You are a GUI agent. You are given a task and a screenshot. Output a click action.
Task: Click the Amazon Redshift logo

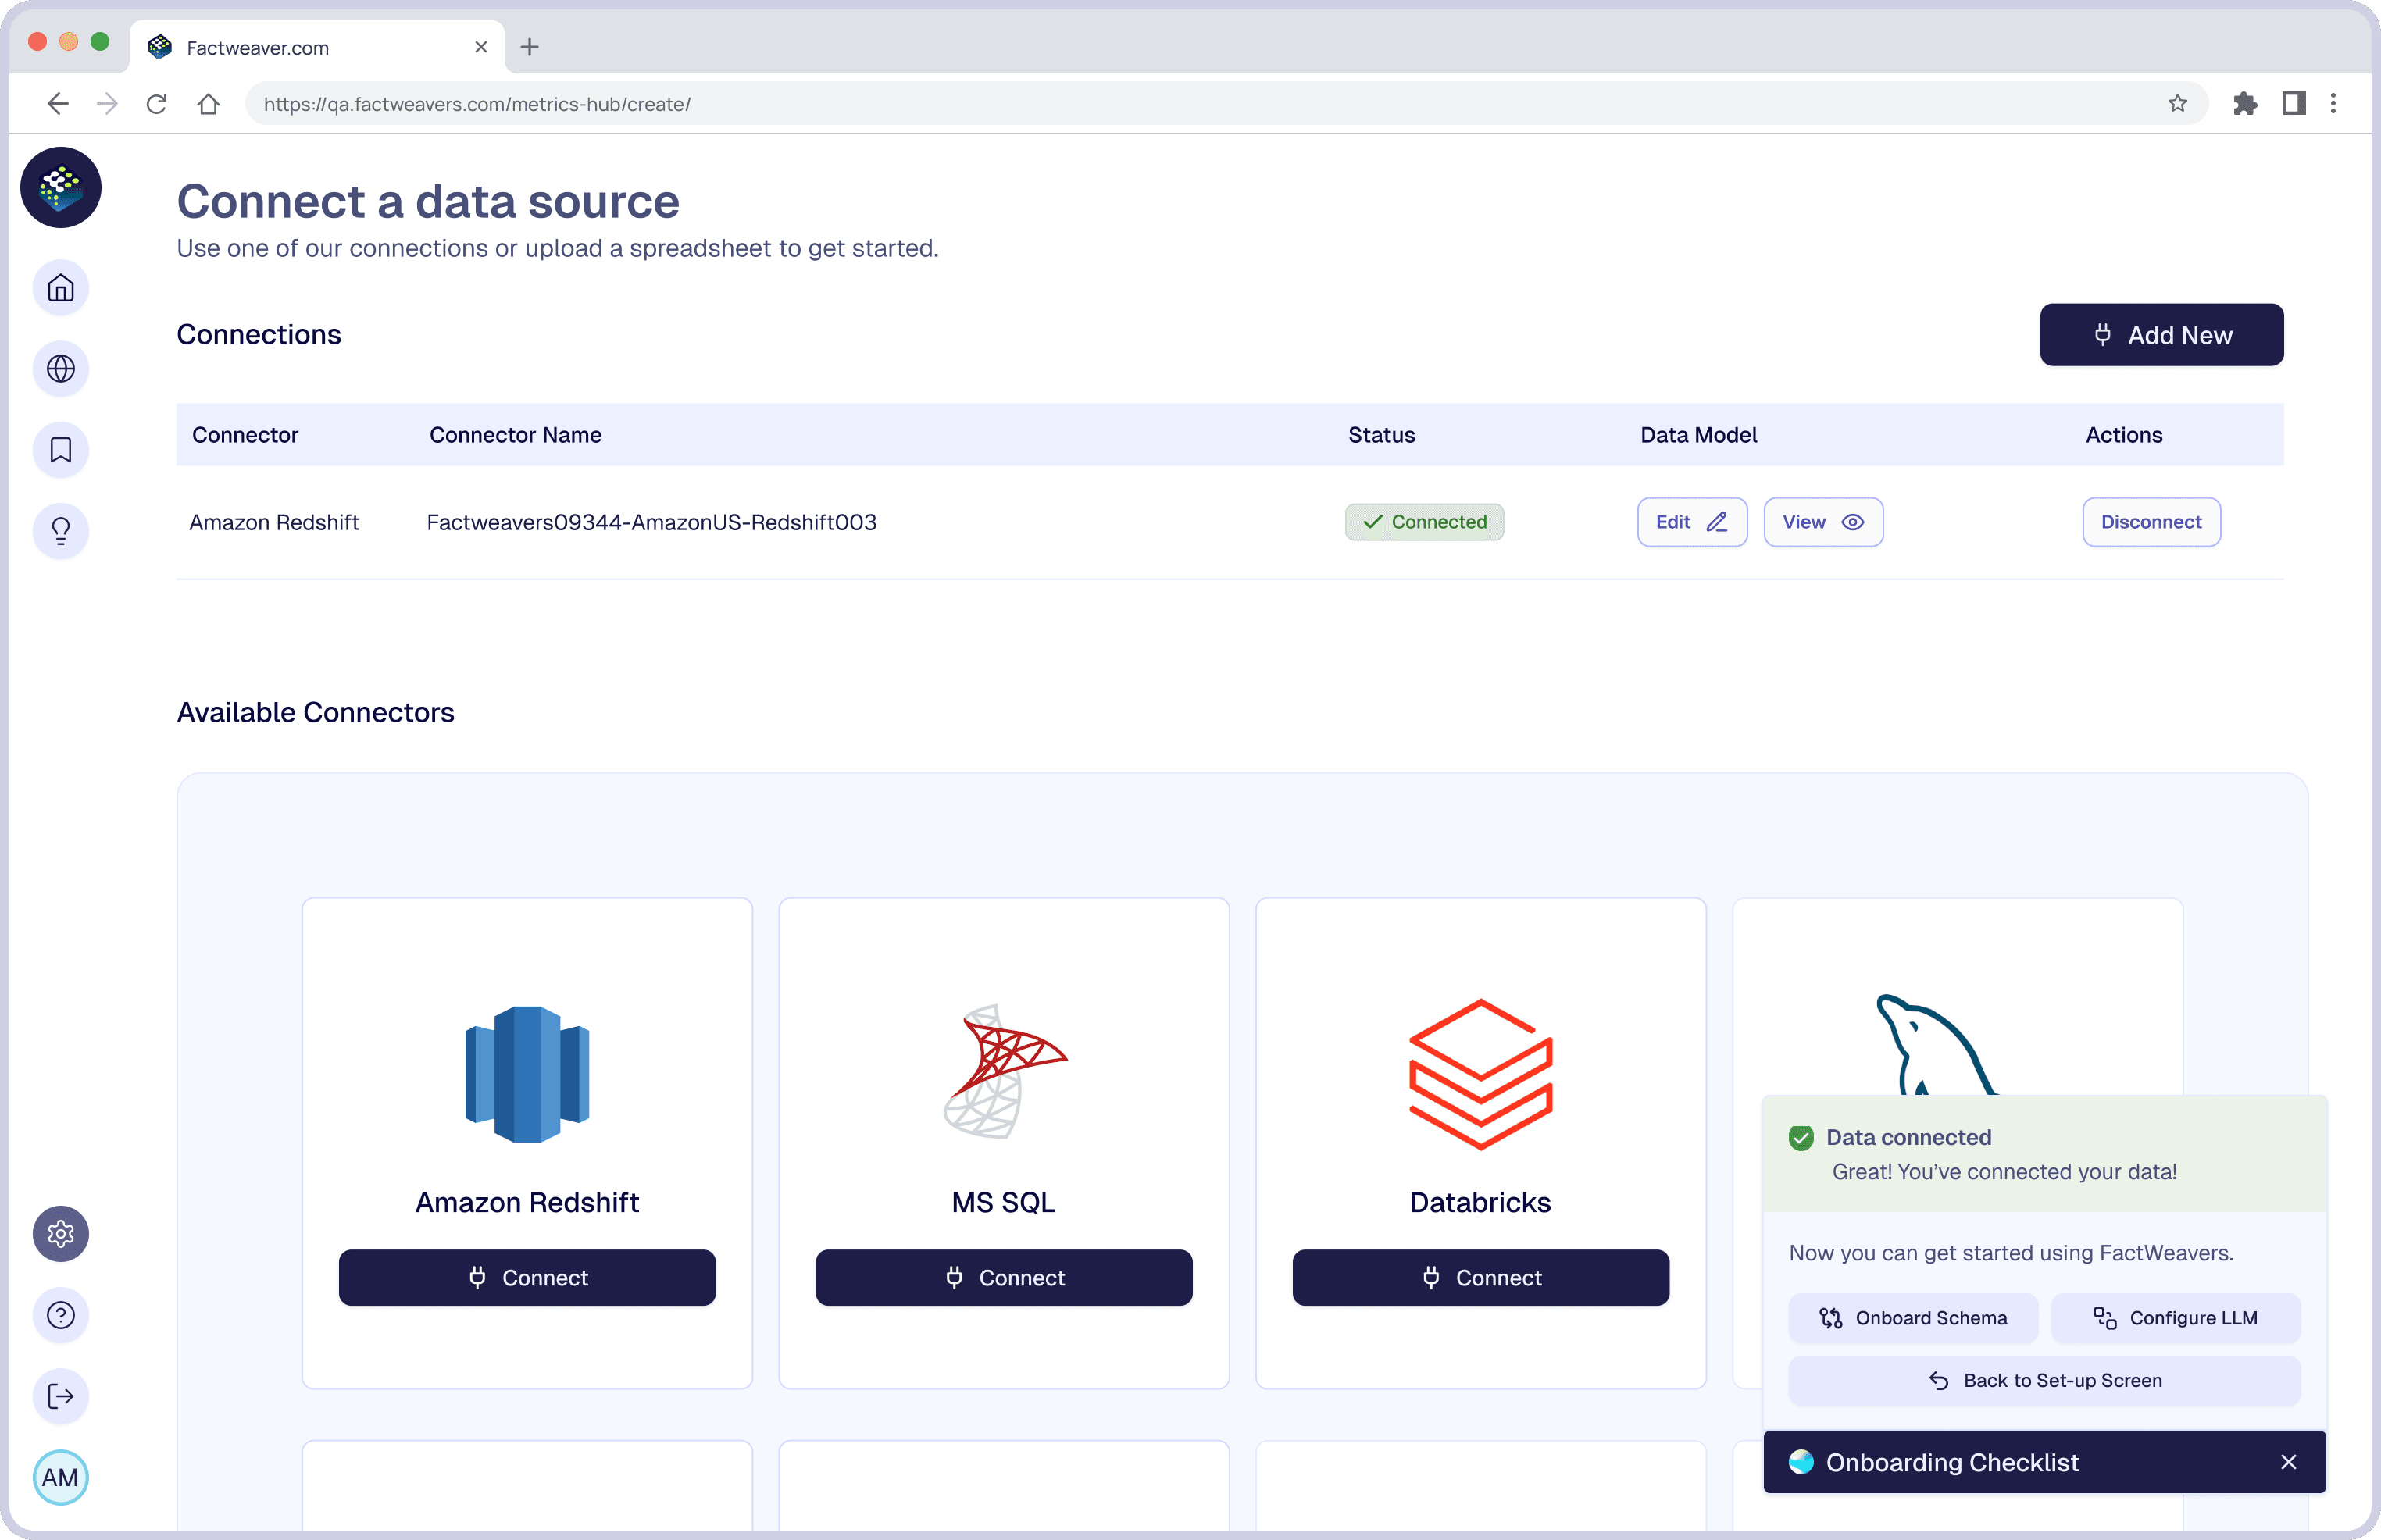527,1074
